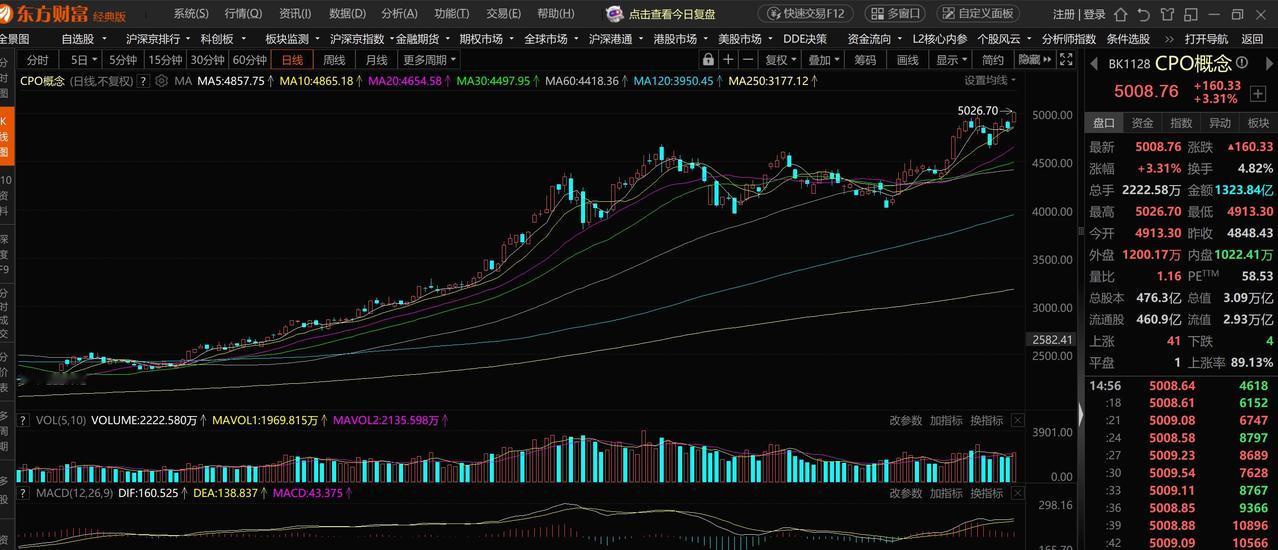Screen dimensions: 1278x550
Task: Open 设置均线 dropdown
Action: click(989, 80)
